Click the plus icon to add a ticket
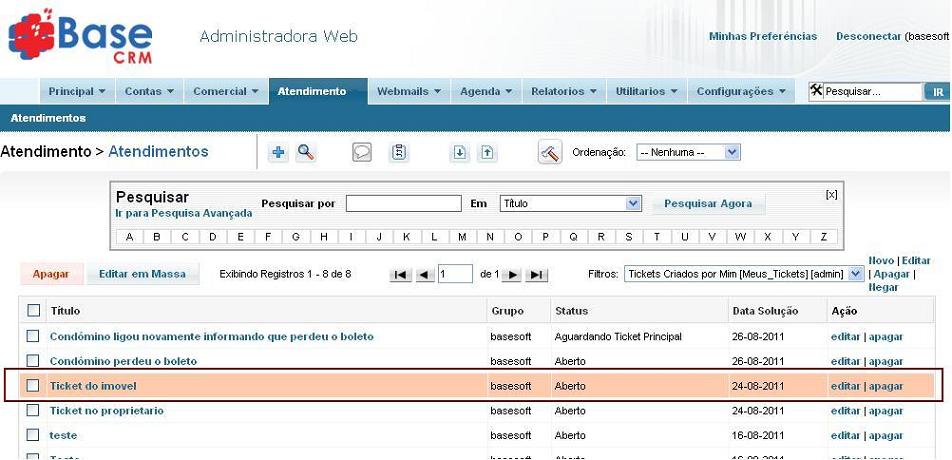Screen dimensions: 952x460 (279, 153)
